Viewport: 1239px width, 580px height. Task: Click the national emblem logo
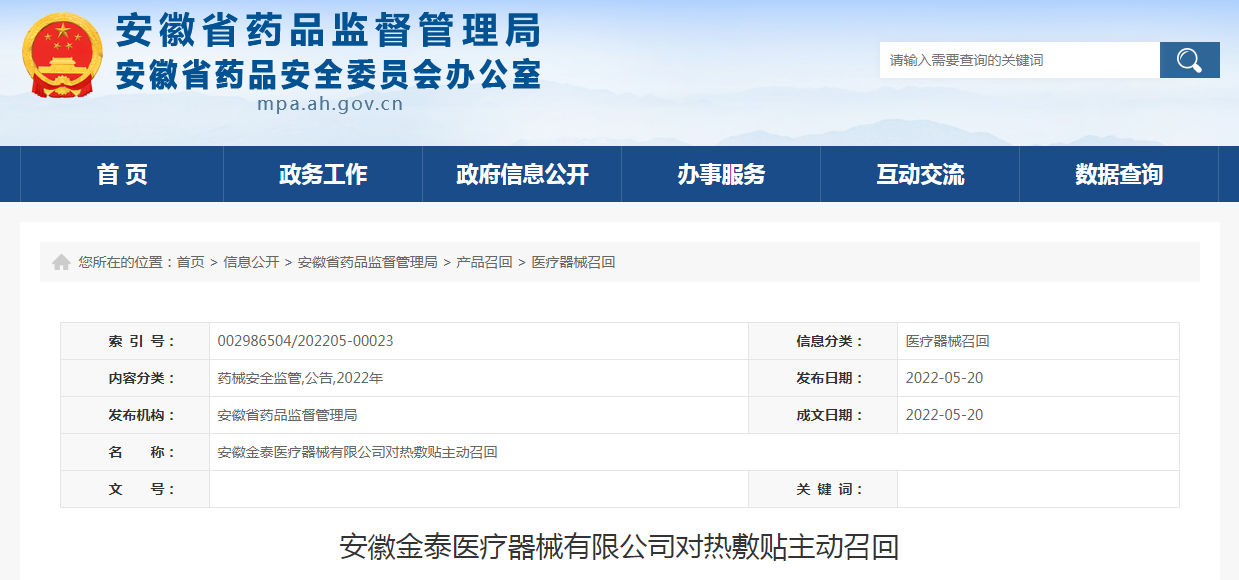63,55
